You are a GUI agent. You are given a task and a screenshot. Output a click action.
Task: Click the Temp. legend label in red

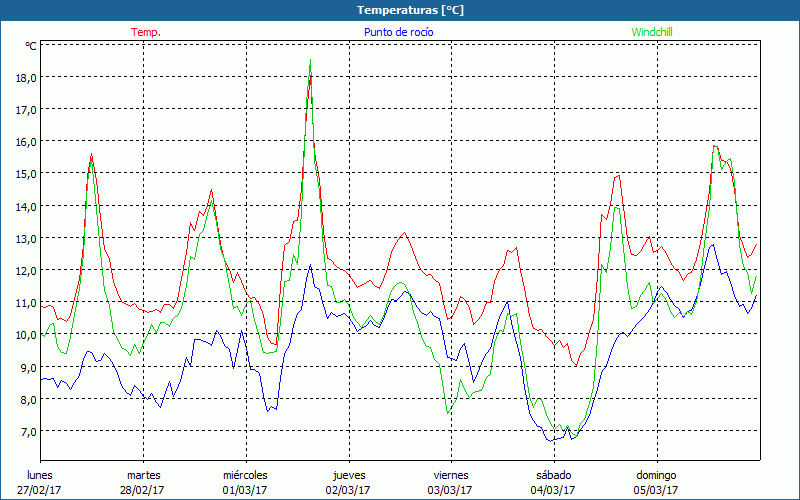[x=145, y=32]
